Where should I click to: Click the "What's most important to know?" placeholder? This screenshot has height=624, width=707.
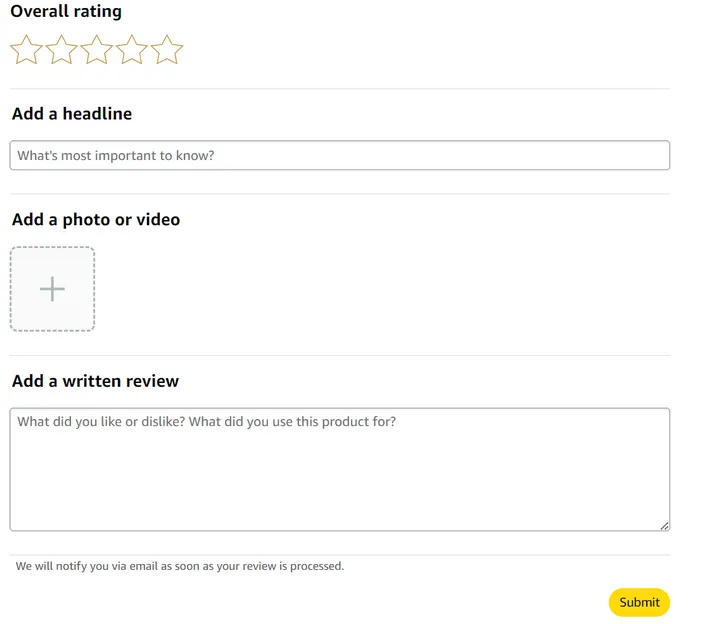pos(116,156)
